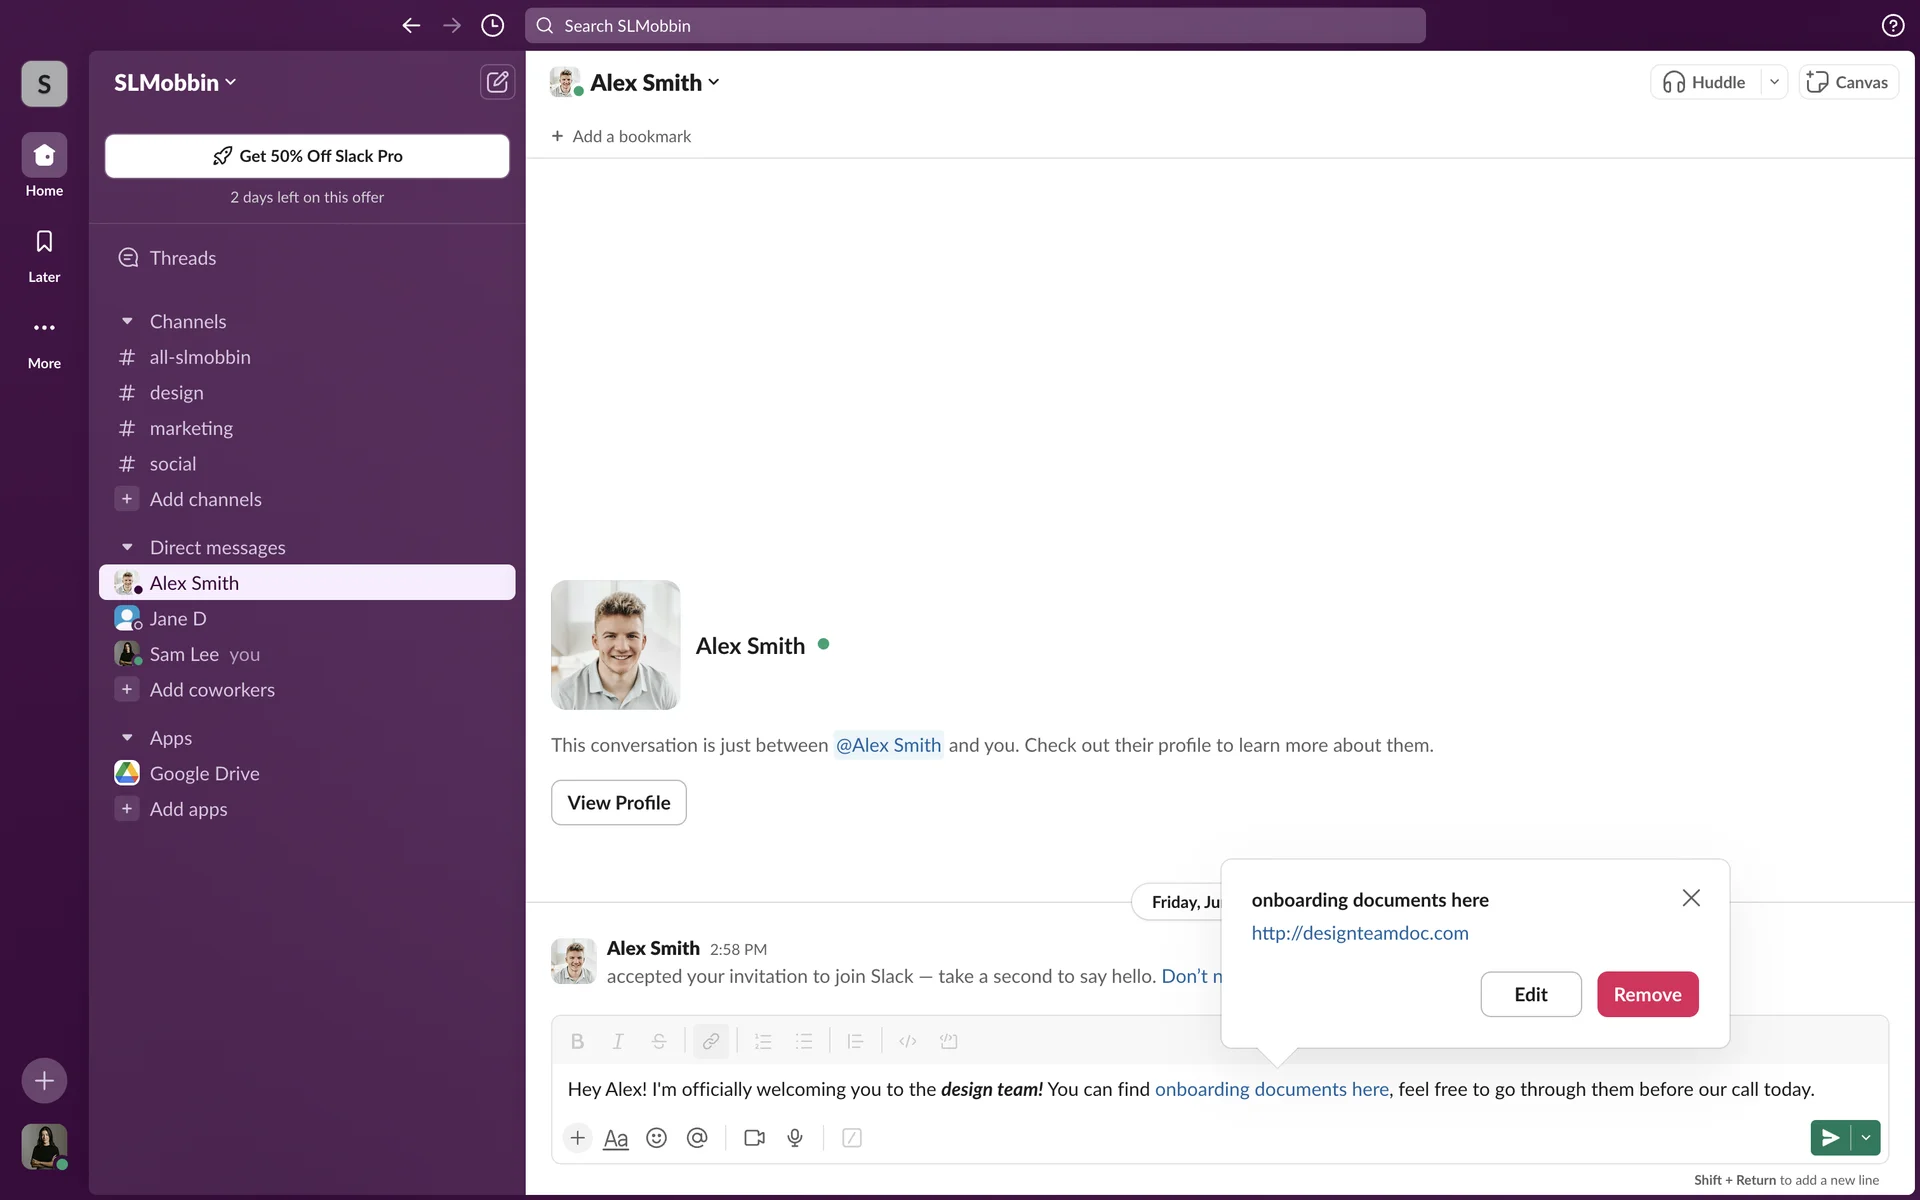
Task: Click the emoji picker icon
Action: click(x=656, y=1138)
